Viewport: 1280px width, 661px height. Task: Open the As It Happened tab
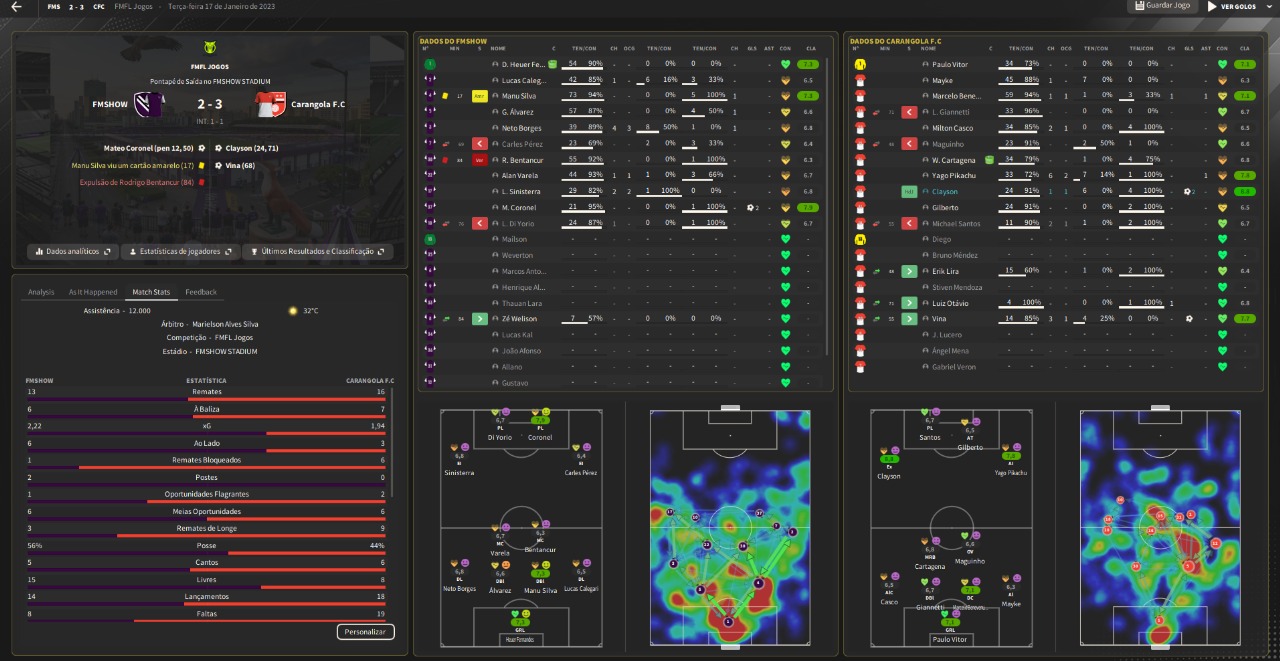93,292
